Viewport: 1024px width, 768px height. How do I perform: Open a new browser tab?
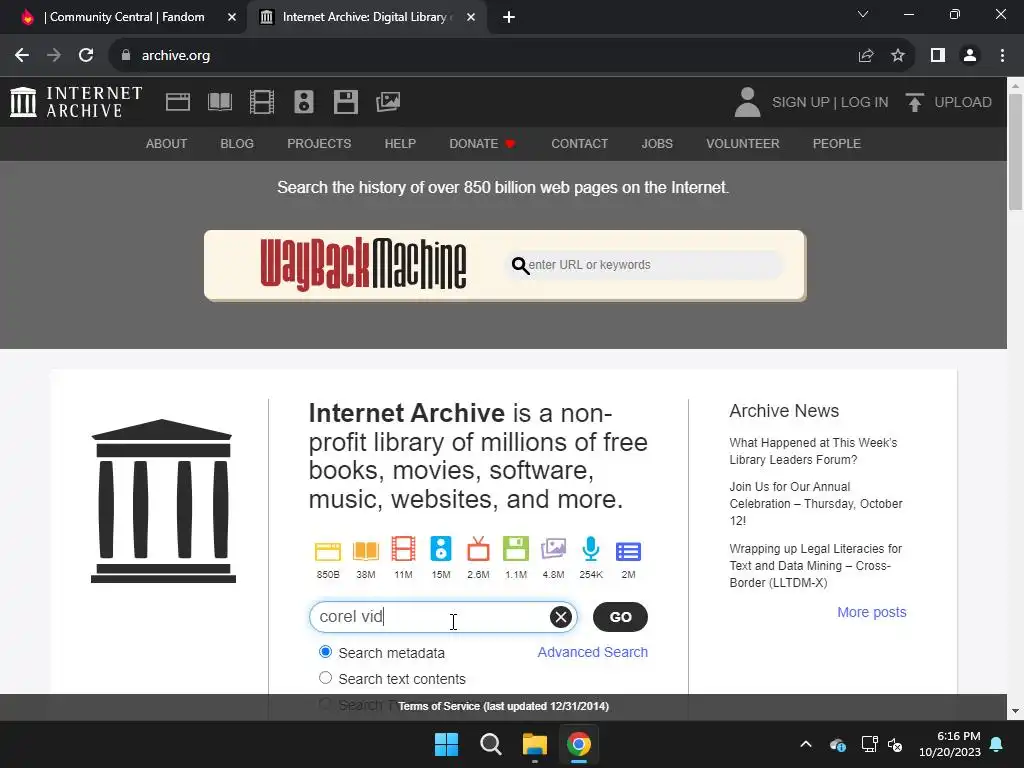point(509,17)
